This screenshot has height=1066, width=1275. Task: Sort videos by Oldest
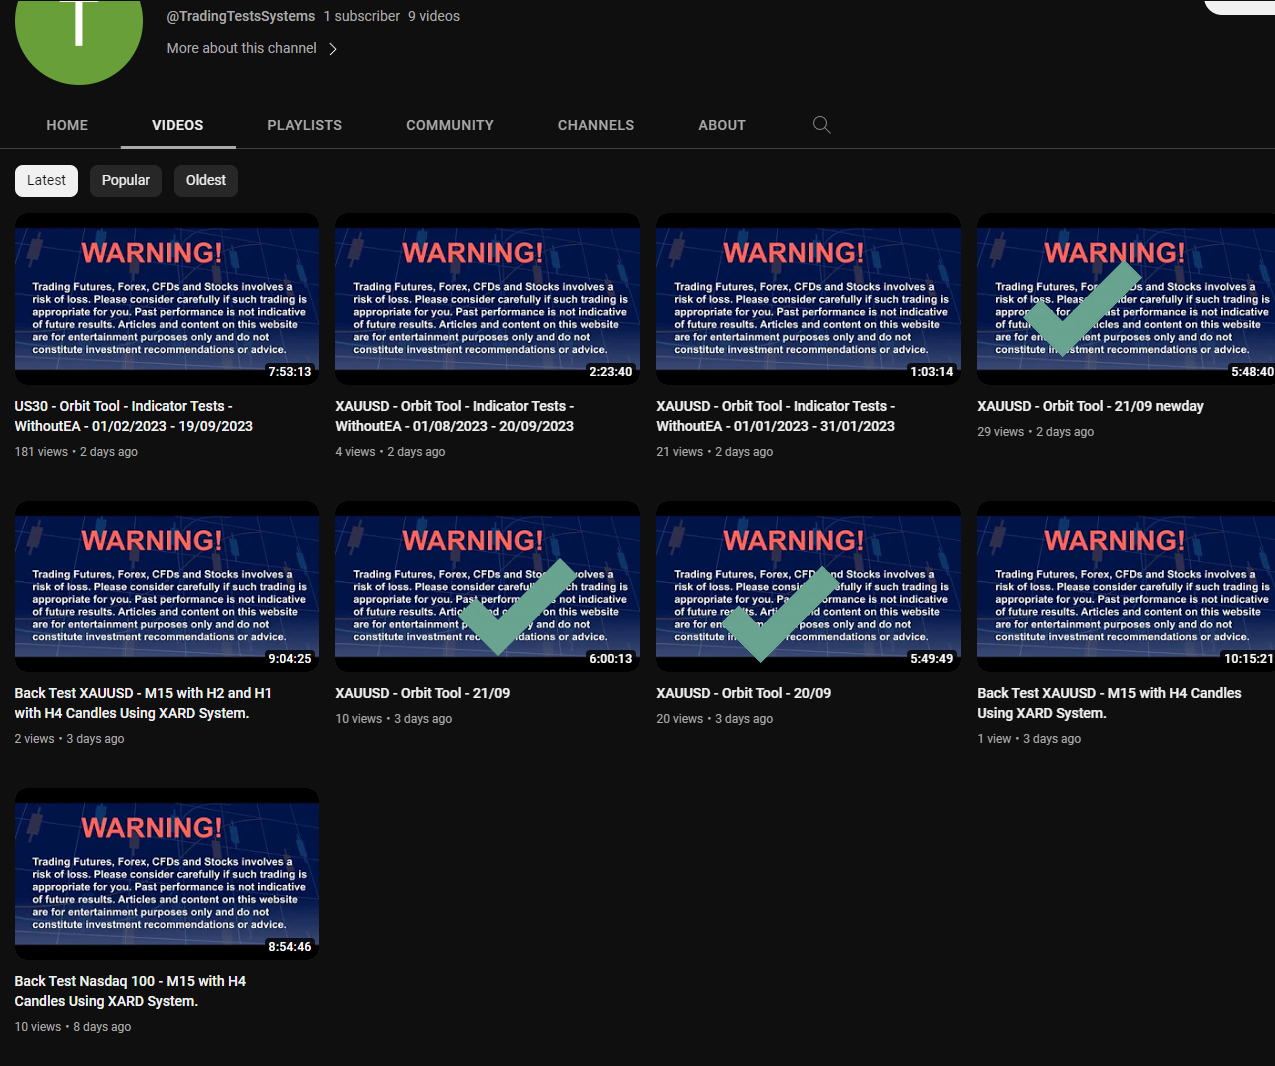coord(206,180)
